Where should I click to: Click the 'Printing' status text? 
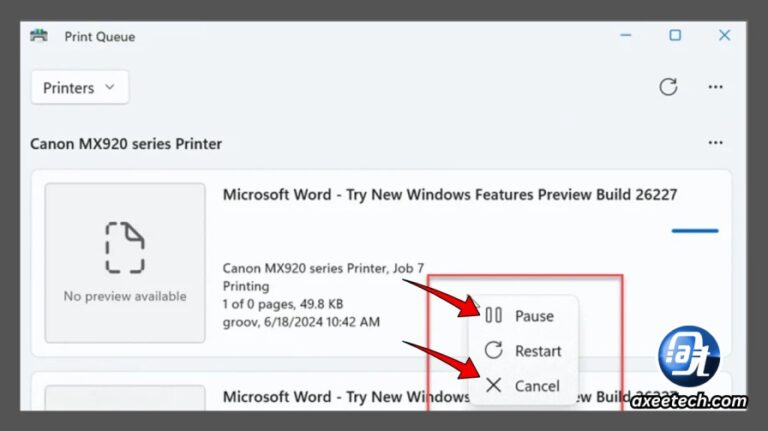tap(246, 286)
